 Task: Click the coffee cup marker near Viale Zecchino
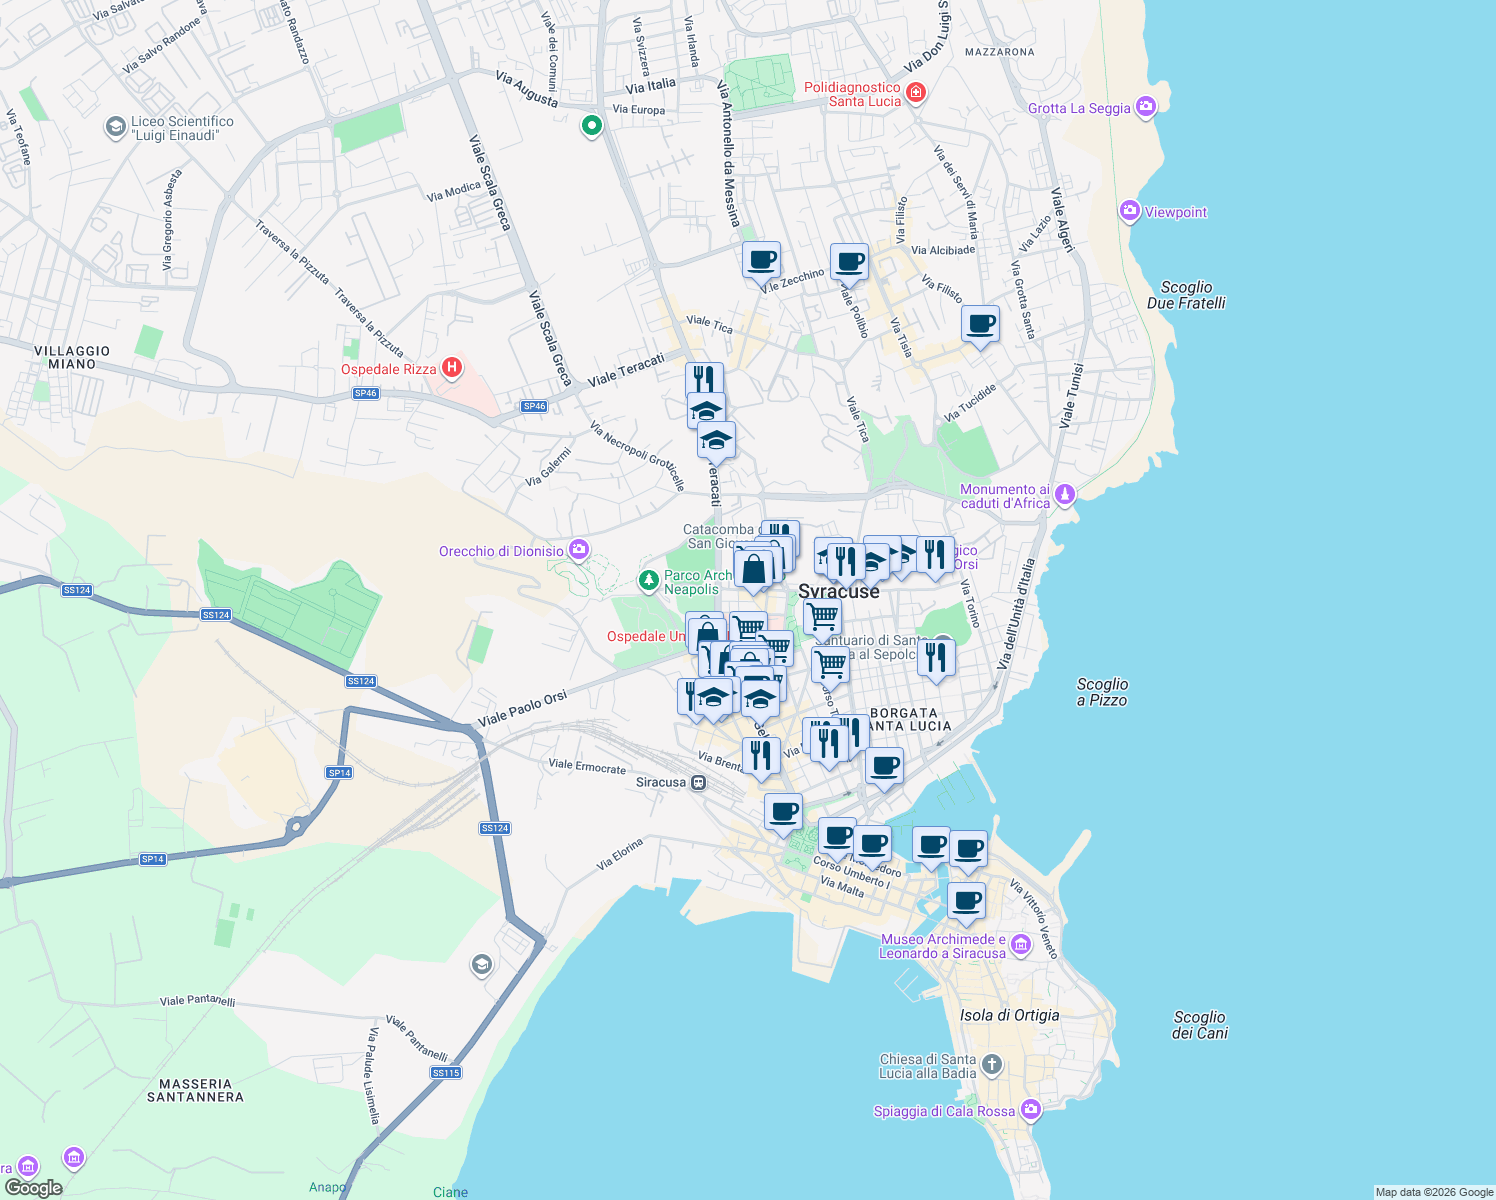[x=761, y=262]
